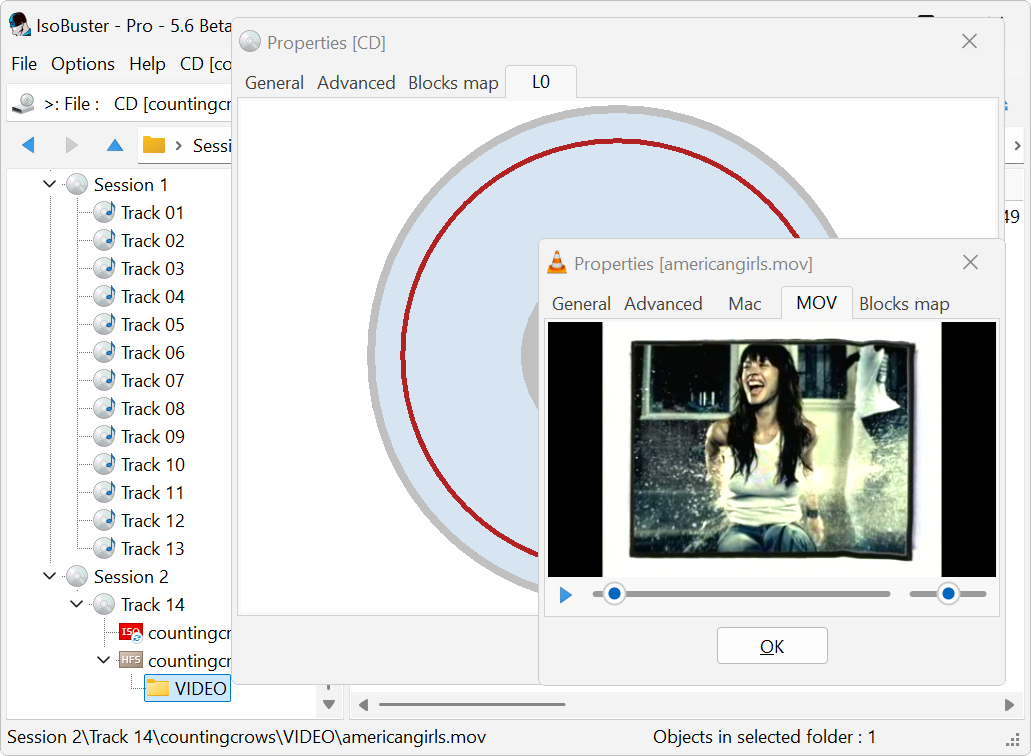Click tree panel scroll down arrow
The width and height of the screenshot is (1031, 756).
(x=329, y=704)
